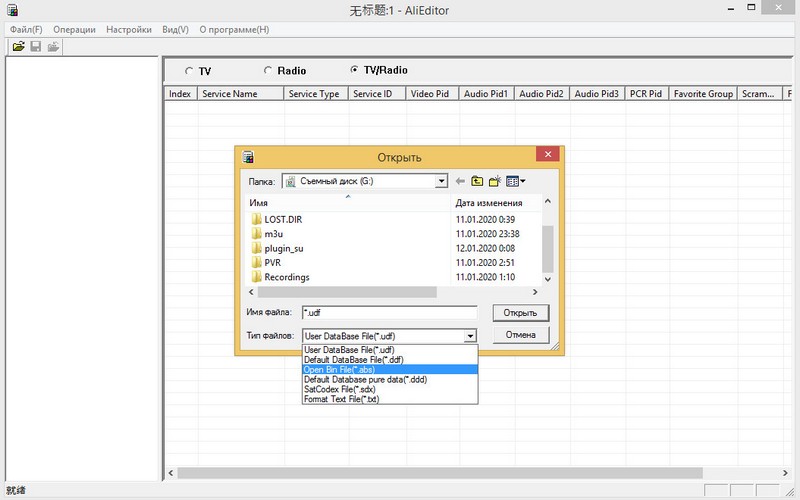Close the Открыть dialog with red X
Screen dimensions: 800x500
(548, 154)
